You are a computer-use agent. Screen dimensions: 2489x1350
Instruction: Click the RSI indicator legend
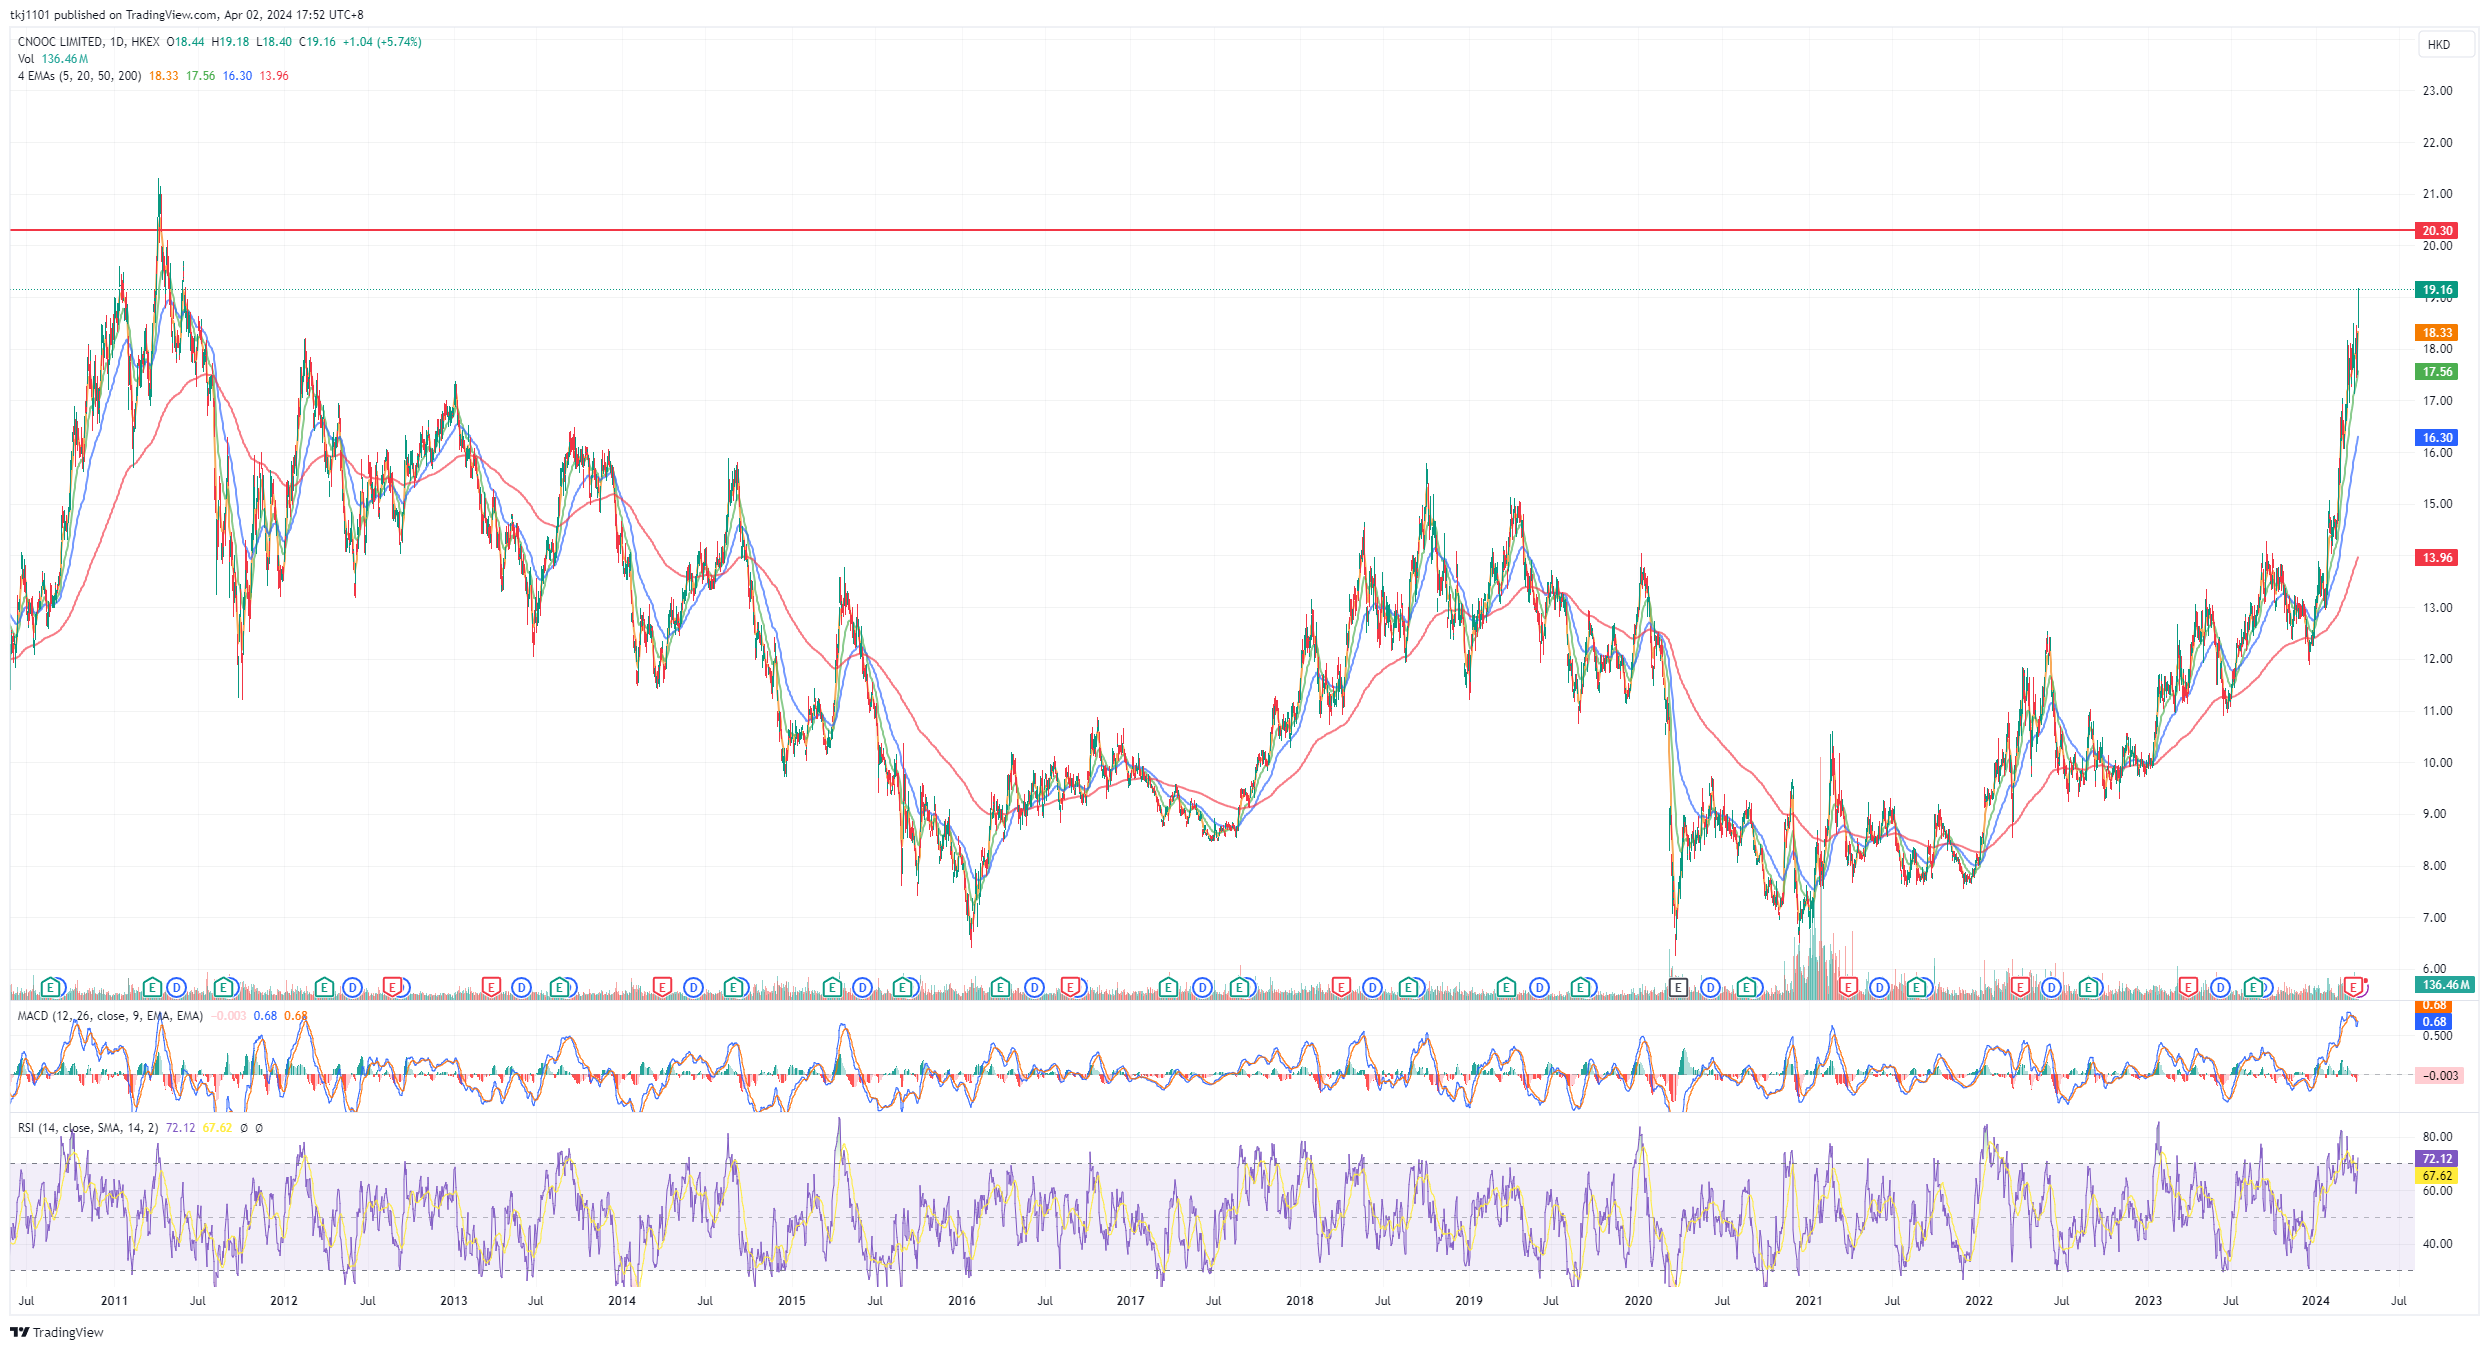(x=88, y=1128)
